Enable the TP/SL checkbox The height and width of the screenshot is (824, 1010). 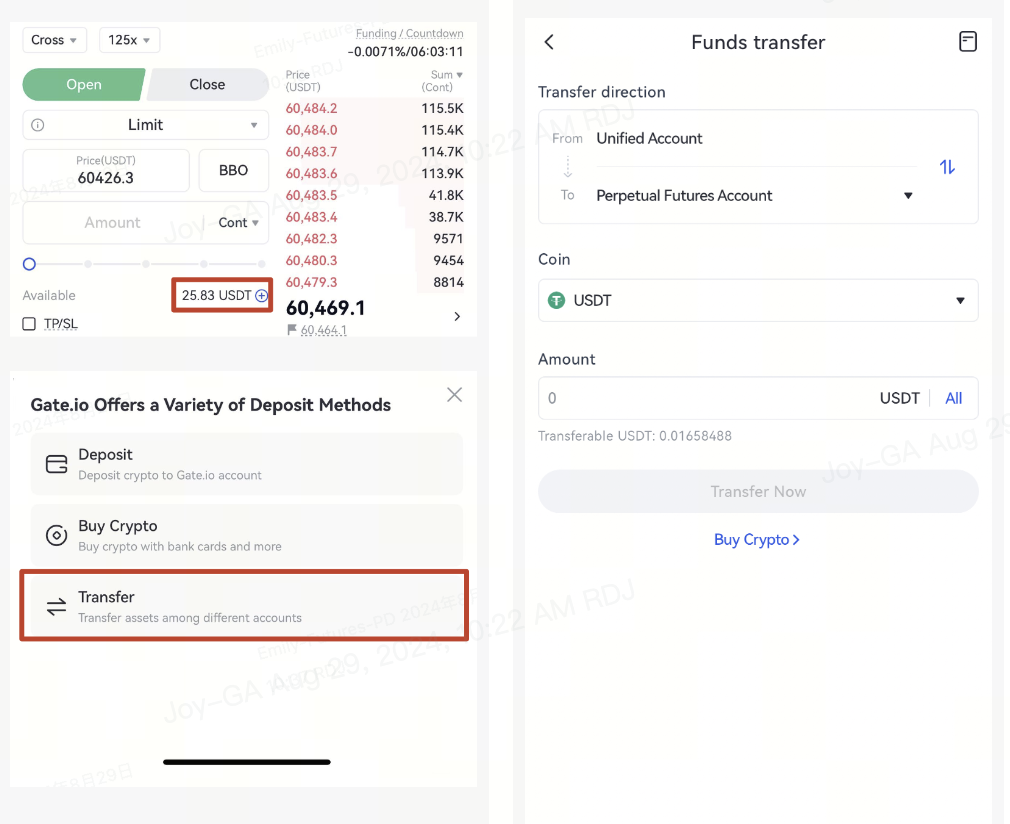[29, 324]
